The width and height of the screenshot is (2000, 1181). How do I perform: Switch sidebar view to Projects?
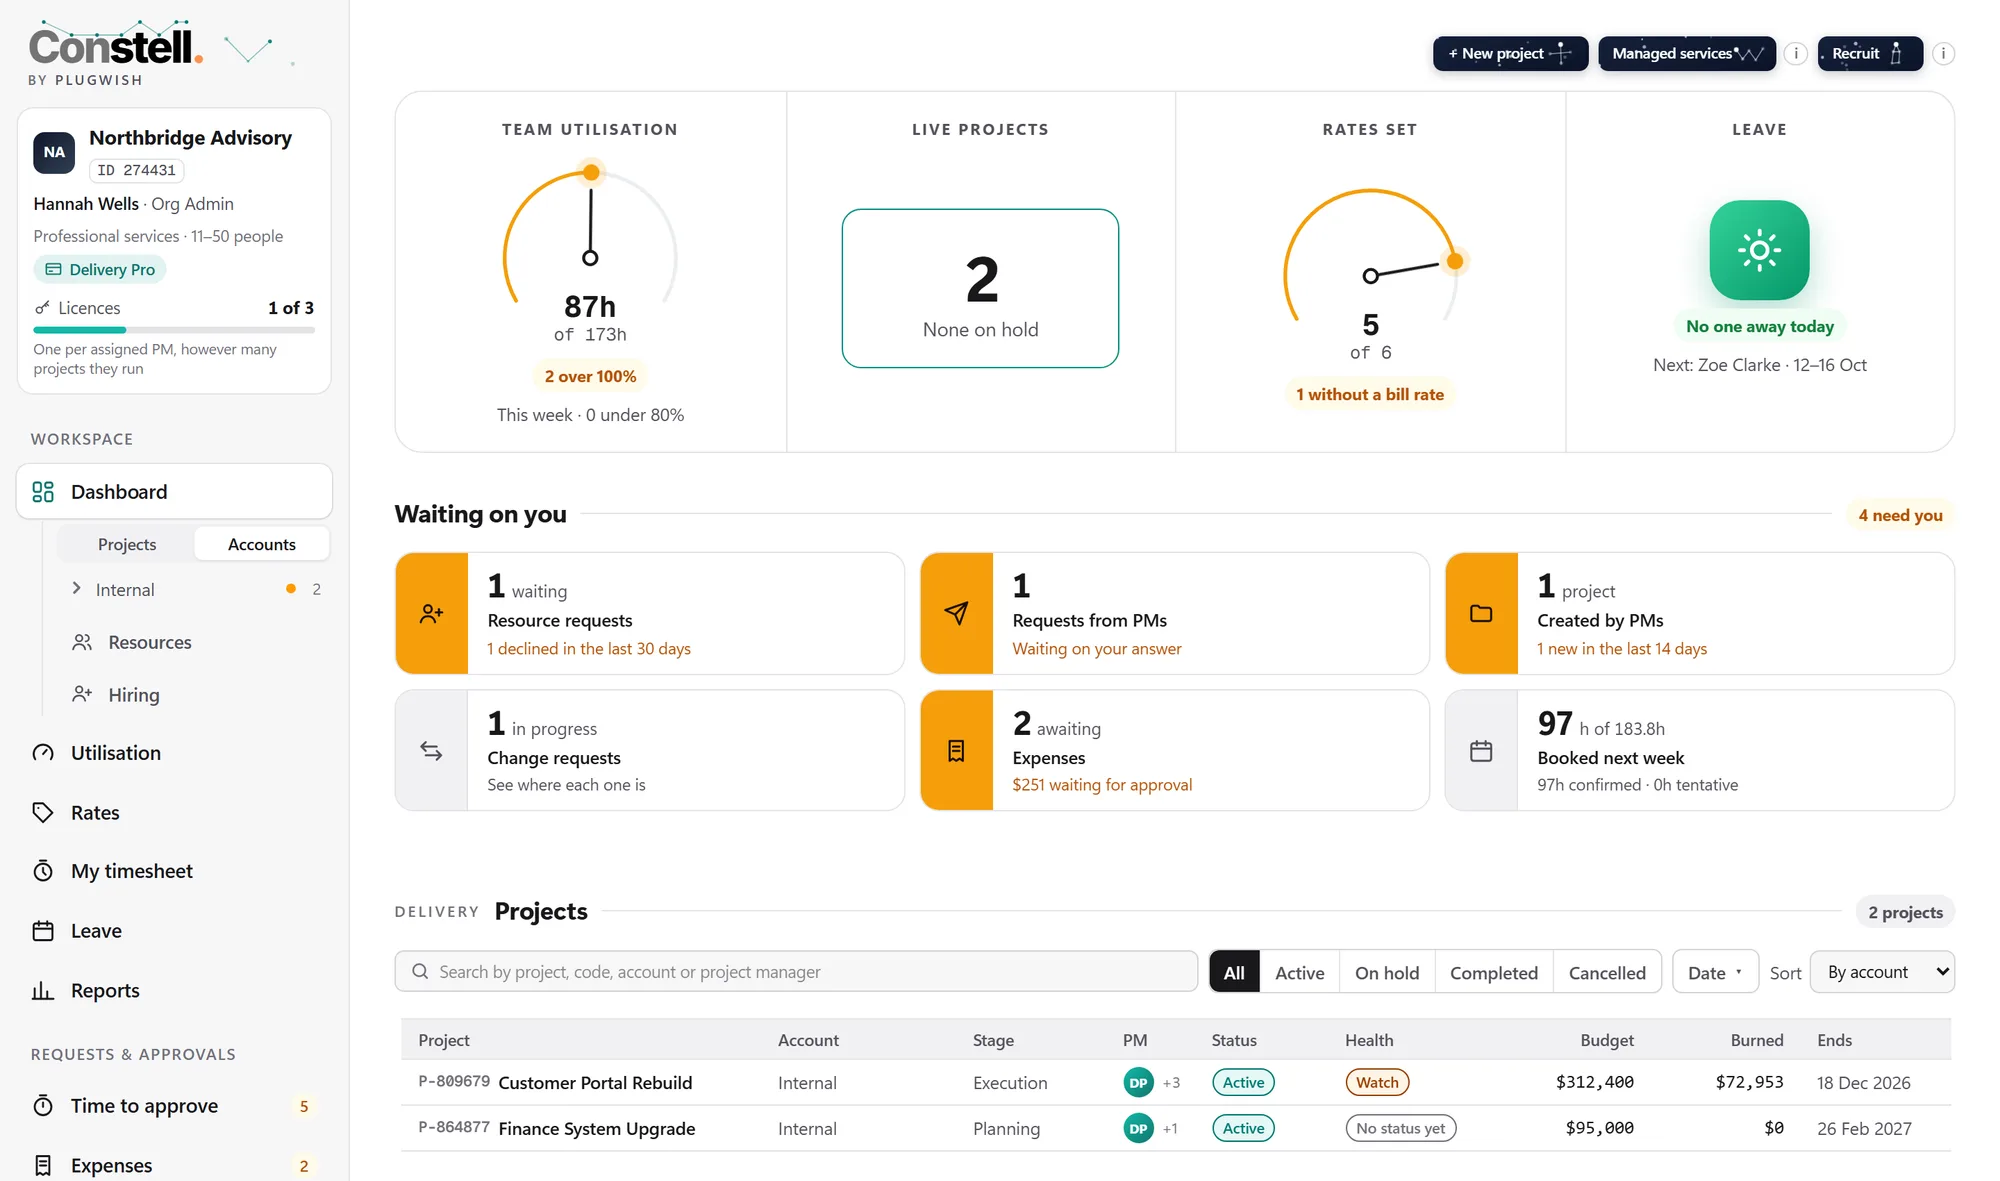[x=127, y=544]
